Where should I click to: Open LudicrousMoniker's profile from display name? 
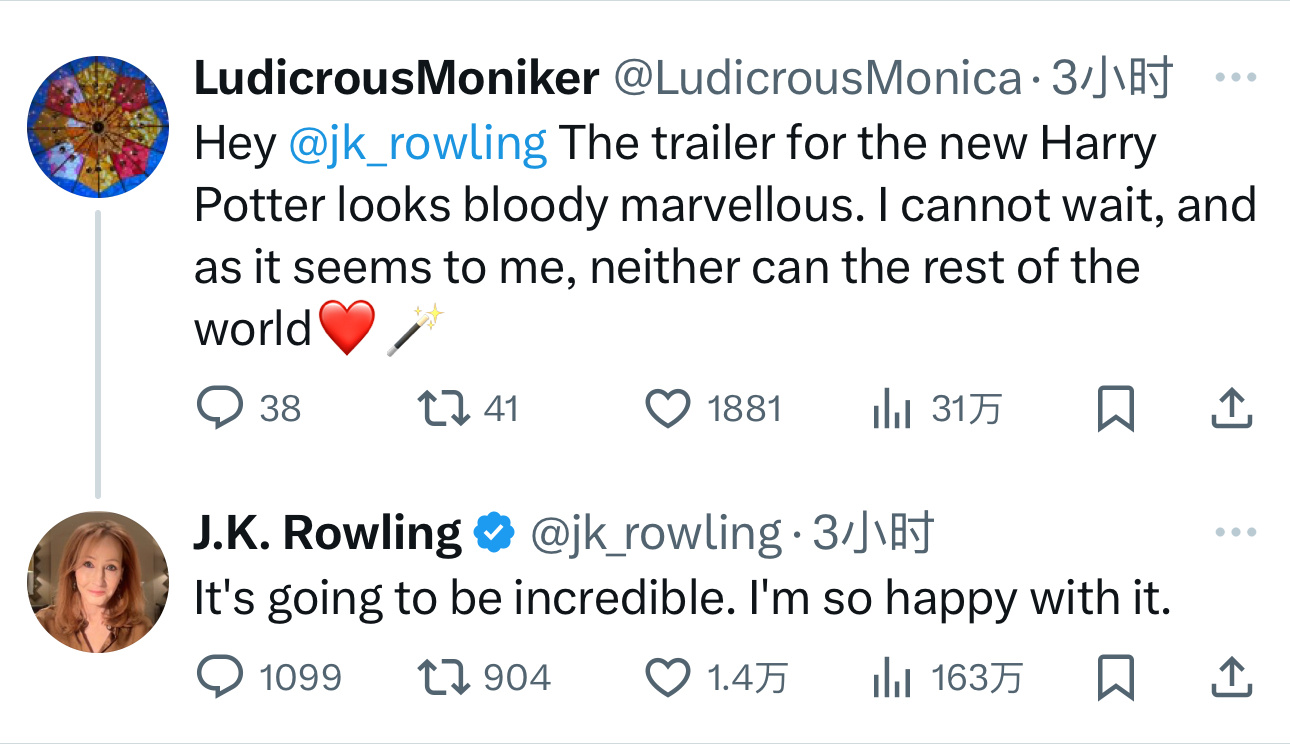coord(396,79)
